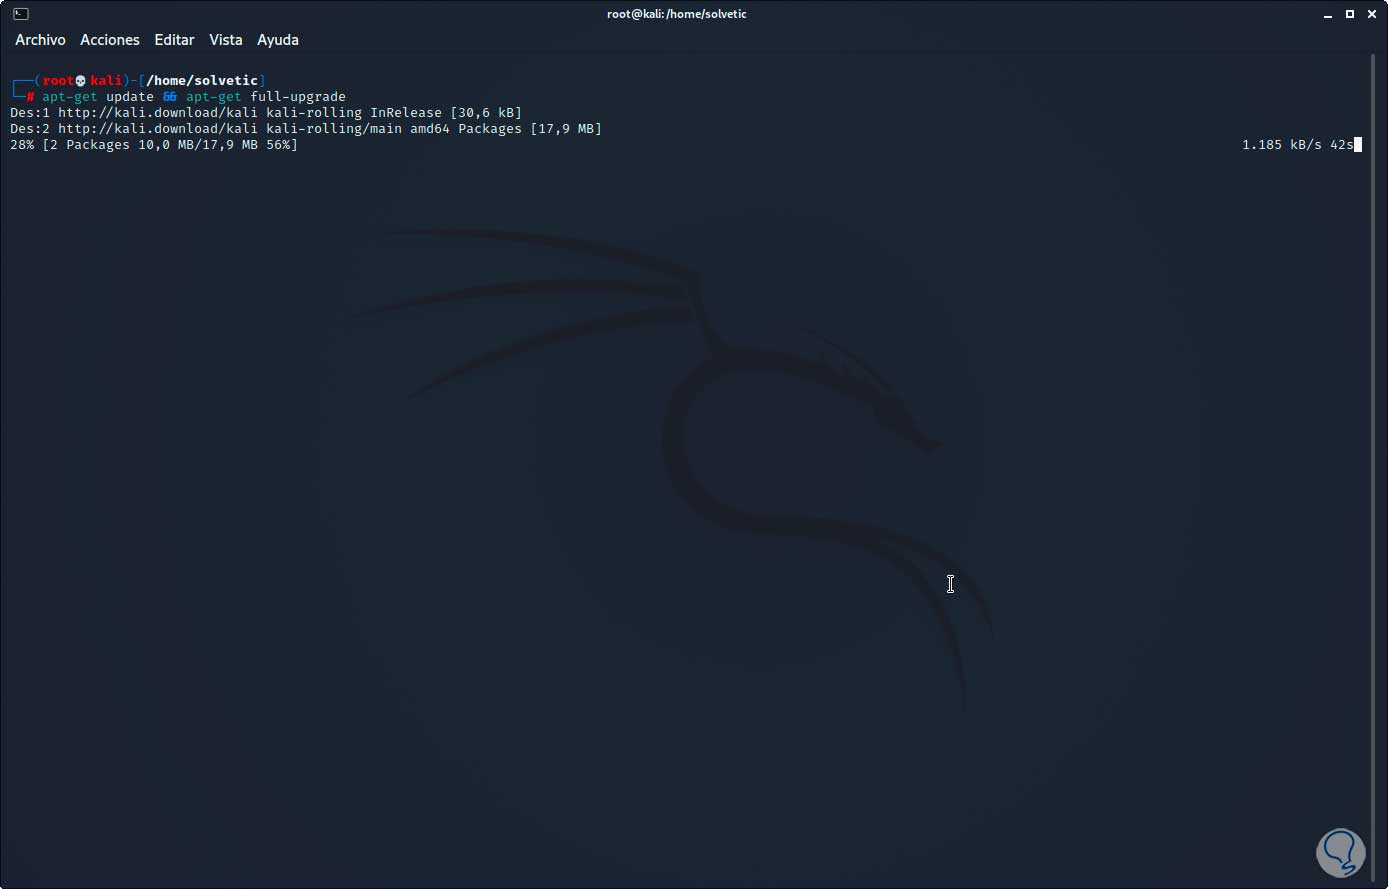Click the '/home/solvetic' path in the prompt
1388x889 pixels.
click(202, 81)
